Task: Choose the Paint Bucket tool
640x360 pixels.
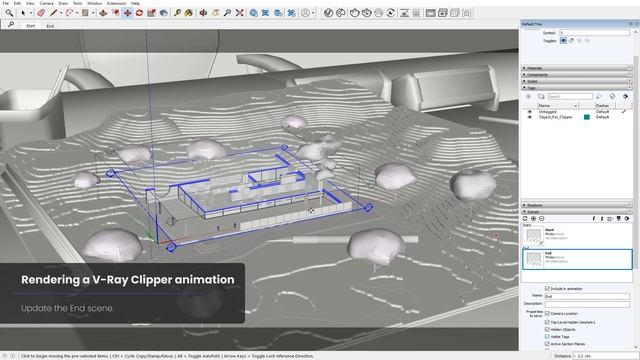Action: [x=189, y=13]
